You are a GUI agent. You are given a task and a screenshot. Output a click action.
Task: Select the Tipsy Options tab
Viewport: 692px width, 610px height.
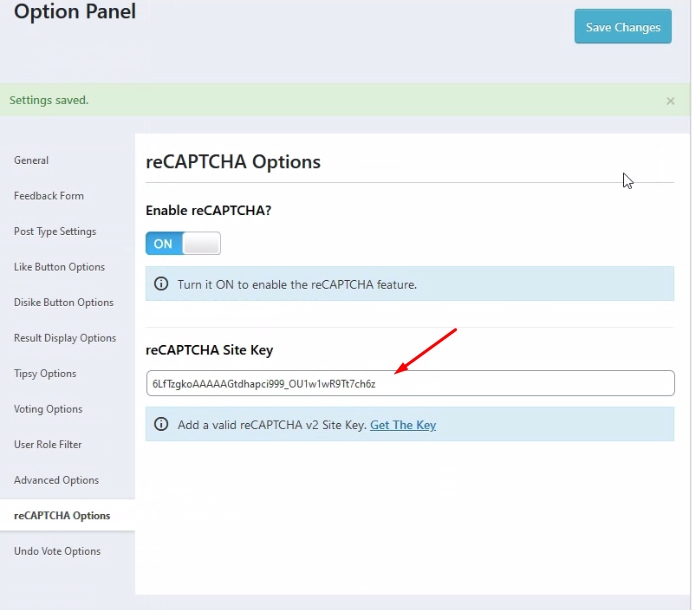(x=45, y=373)
